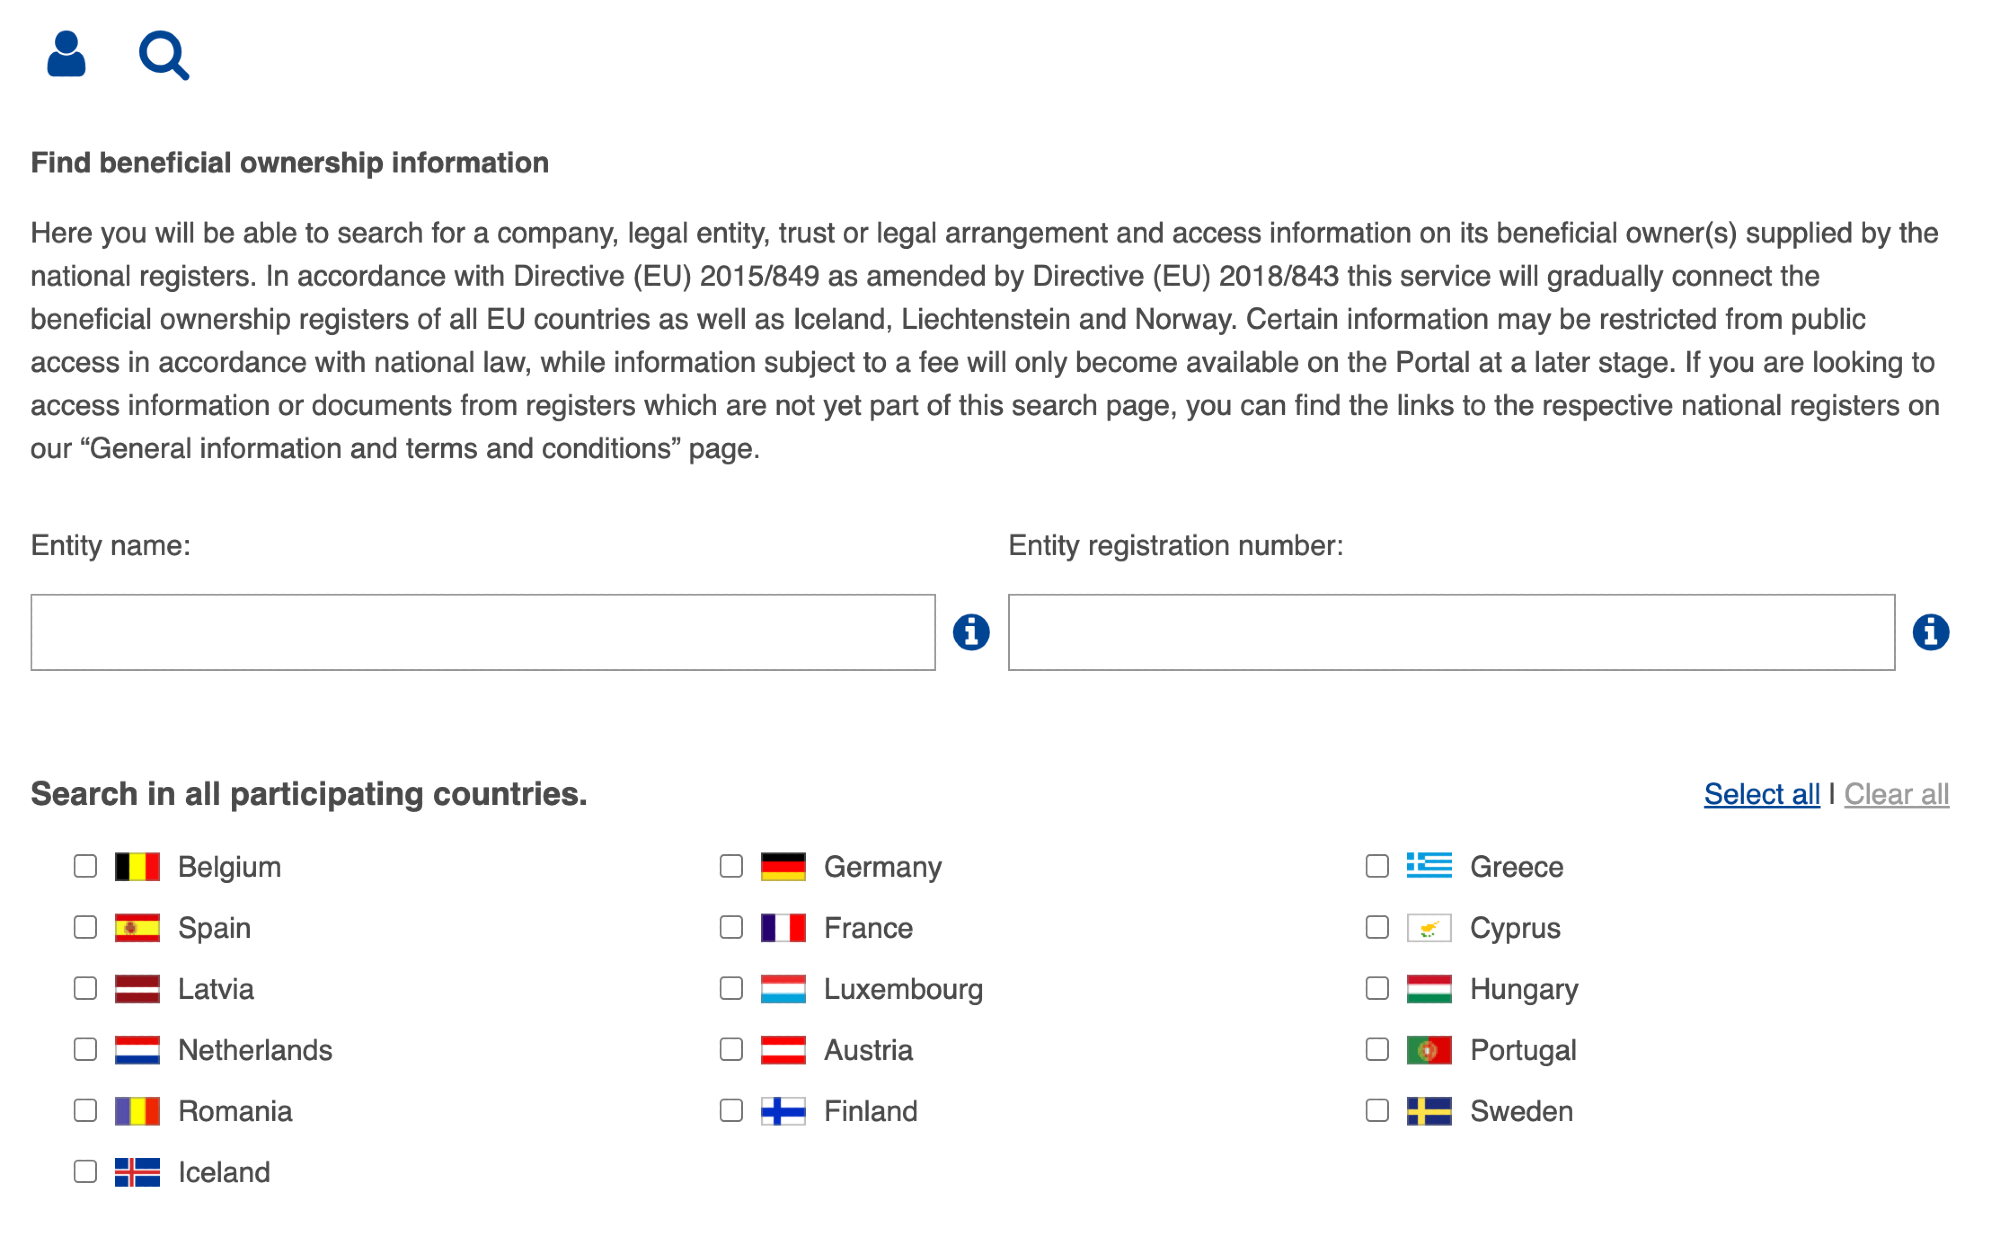The height and width of the screenshot is (1254, 2000).
Task: Click the Sweden flag icon
Action: point(1428,1111)
